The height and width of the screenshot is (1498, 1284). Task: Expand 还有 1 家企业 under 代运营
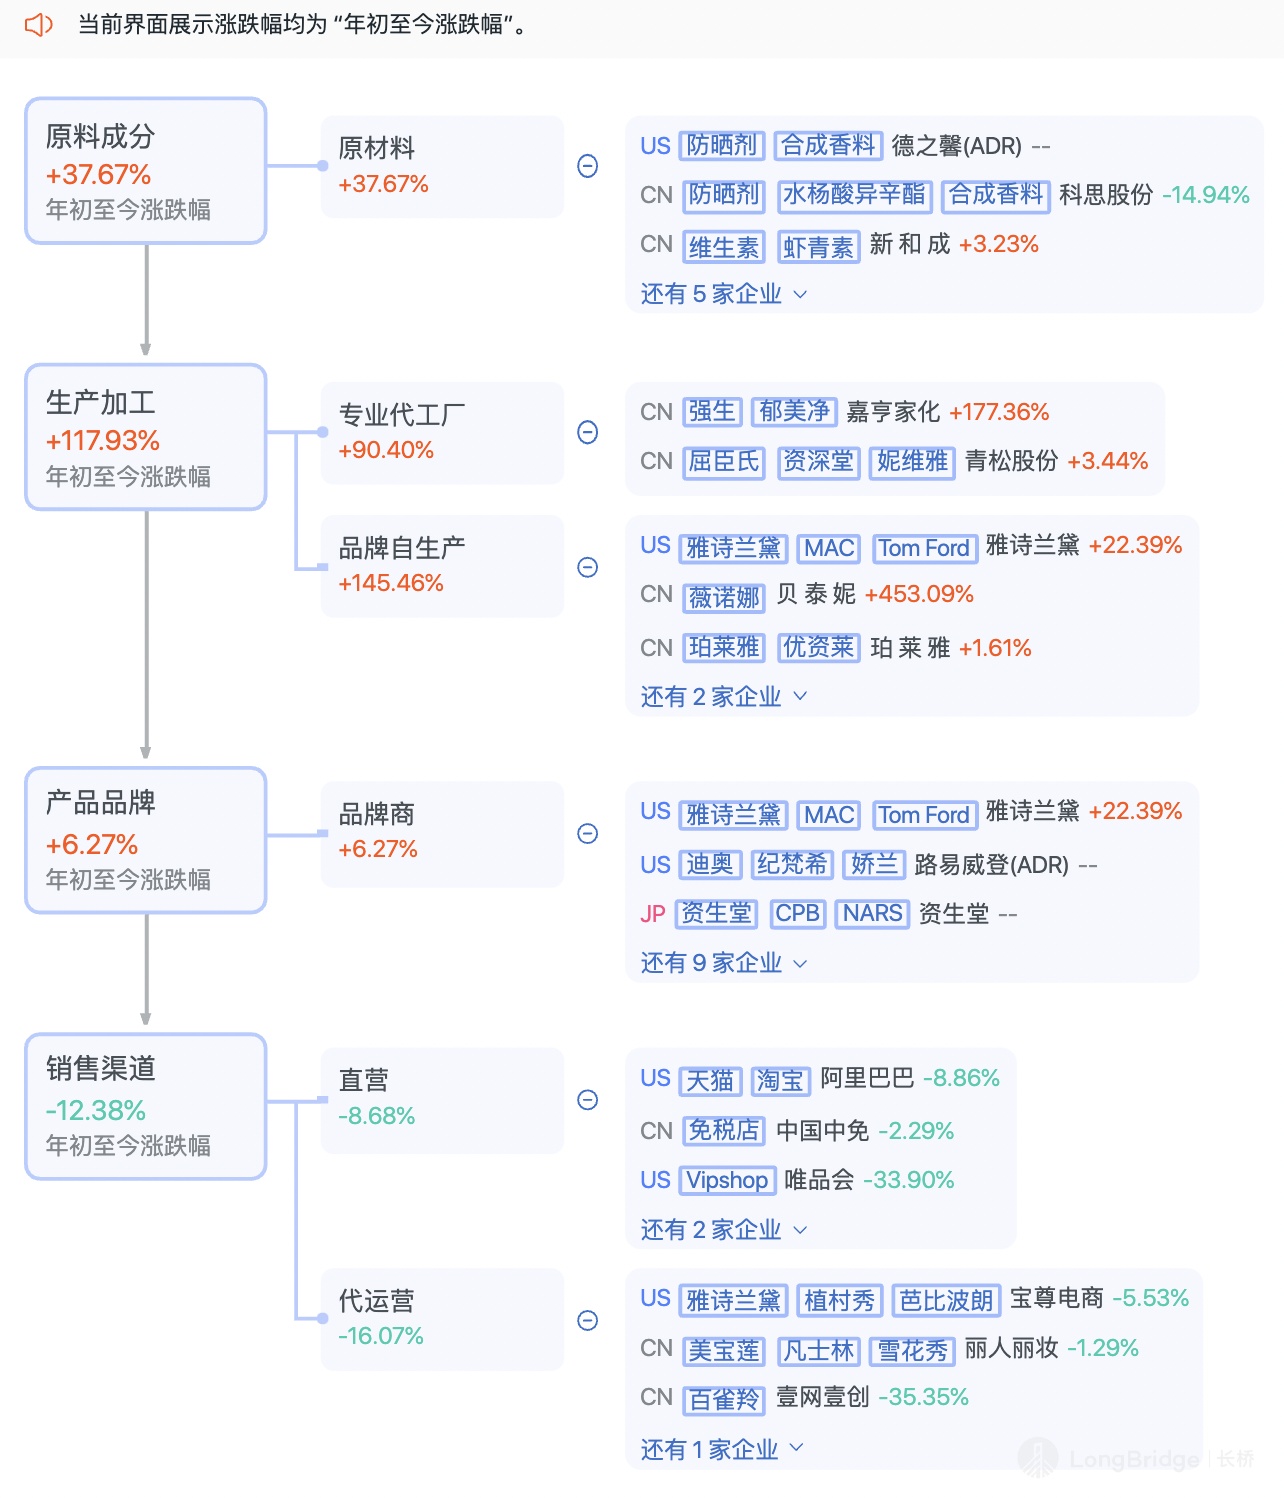click(x=721, y=1449)
